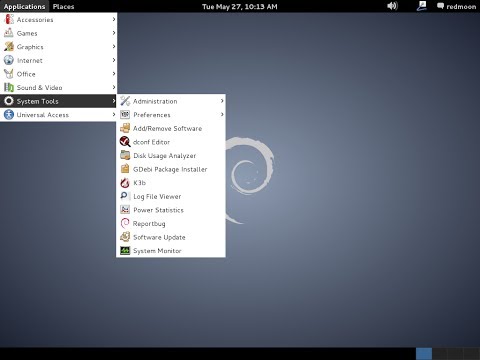Screen dimensions: 480x360
Task: Launch 'Disk Usage Analyzer' by its label
Action: 165,156
